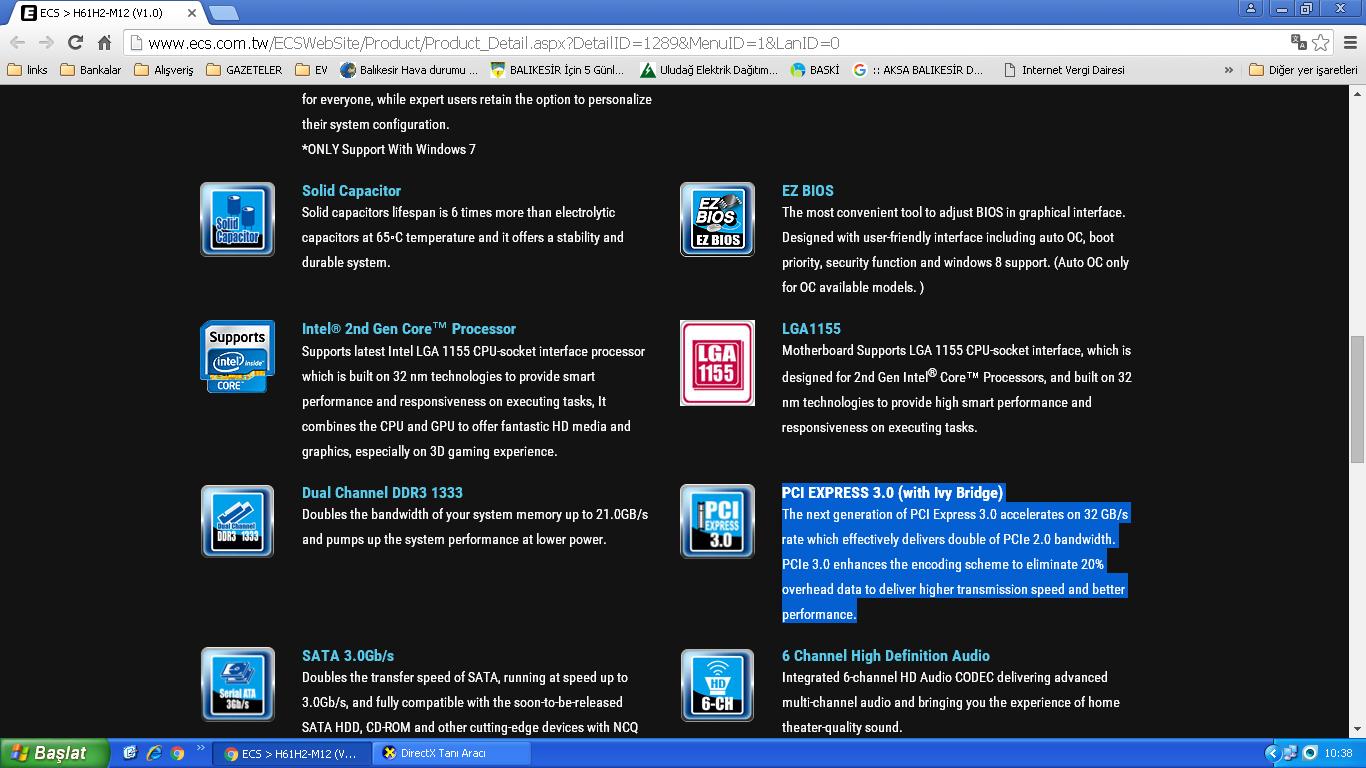1366x768 pixels.
Task: Select the 'ECS > H61H2-M12 (V1.0)' browser tab
Action: (105, 13)
